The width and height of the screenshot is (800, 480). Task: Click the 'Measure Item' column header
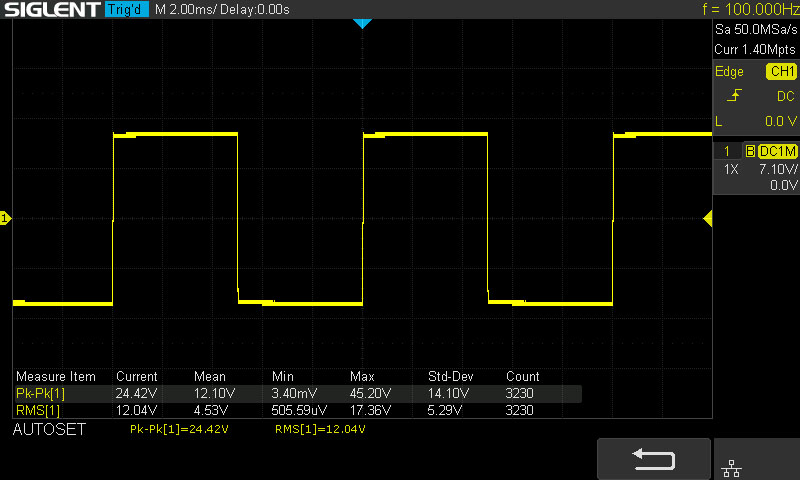pos(56,376)
